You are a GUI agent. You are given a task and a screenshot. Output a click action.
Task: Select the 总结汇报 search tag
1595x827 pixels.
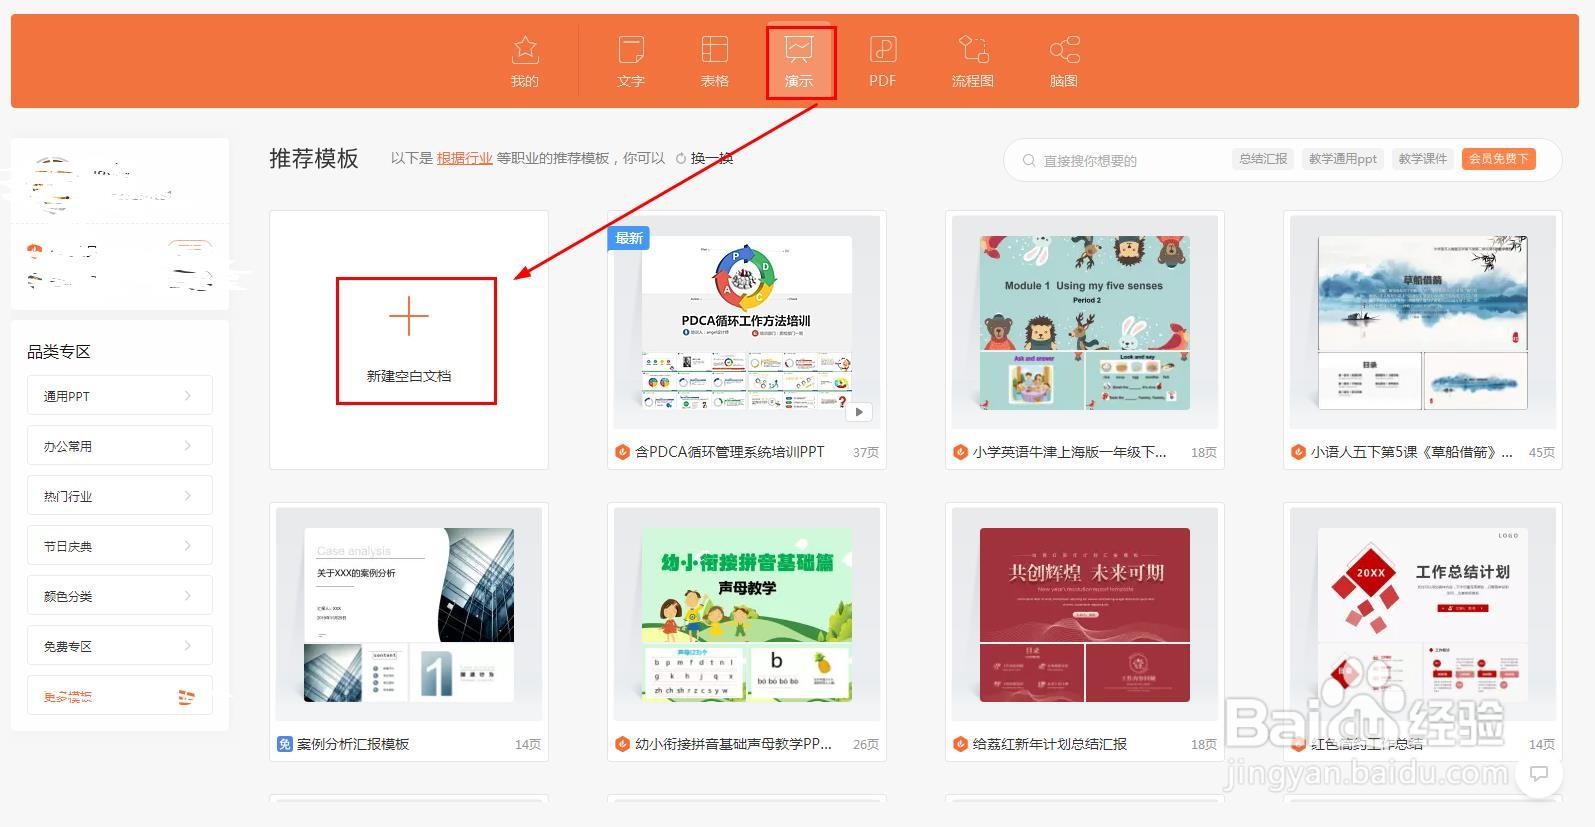(1263, 159)
